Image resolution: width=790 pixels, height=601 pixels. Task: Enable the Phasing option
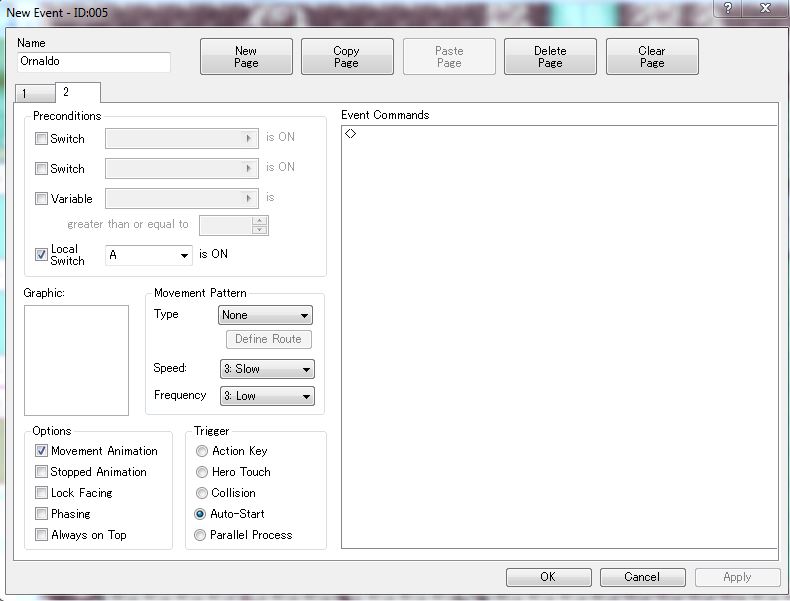(x=42, y=514)
